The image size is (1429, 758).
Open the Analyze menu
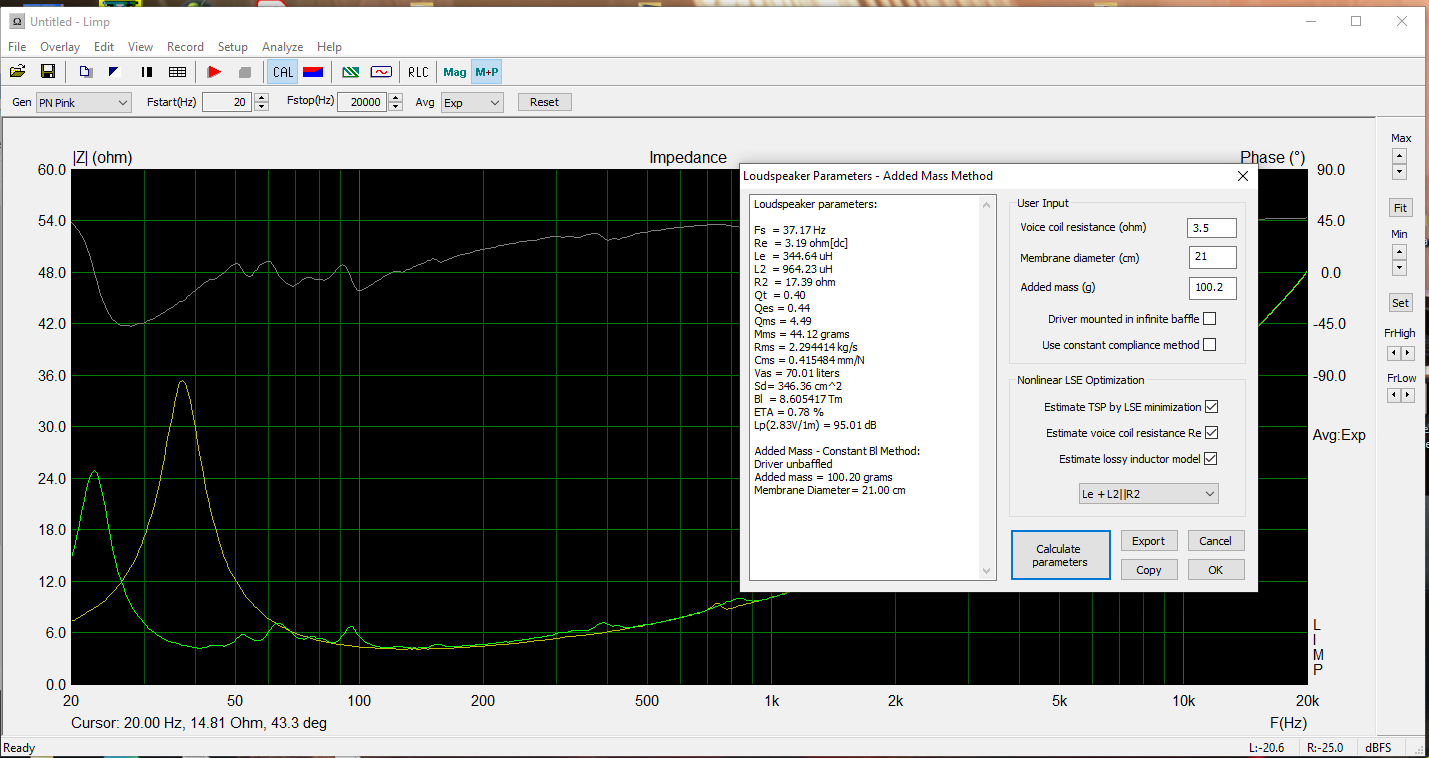(x=282, y=47)
